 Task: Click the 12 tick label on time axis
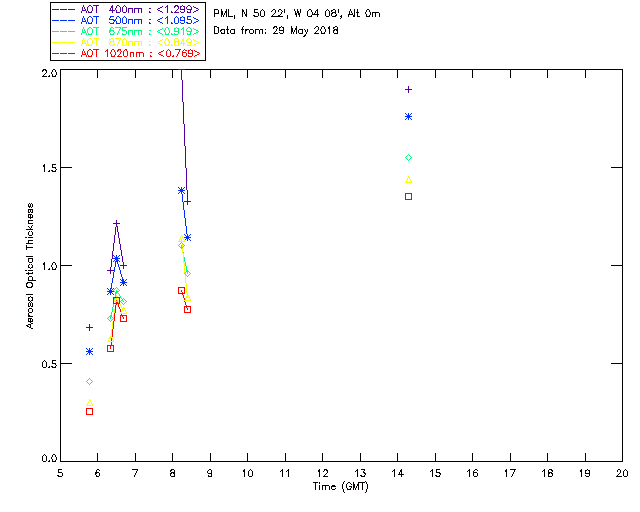pos(322,472)
